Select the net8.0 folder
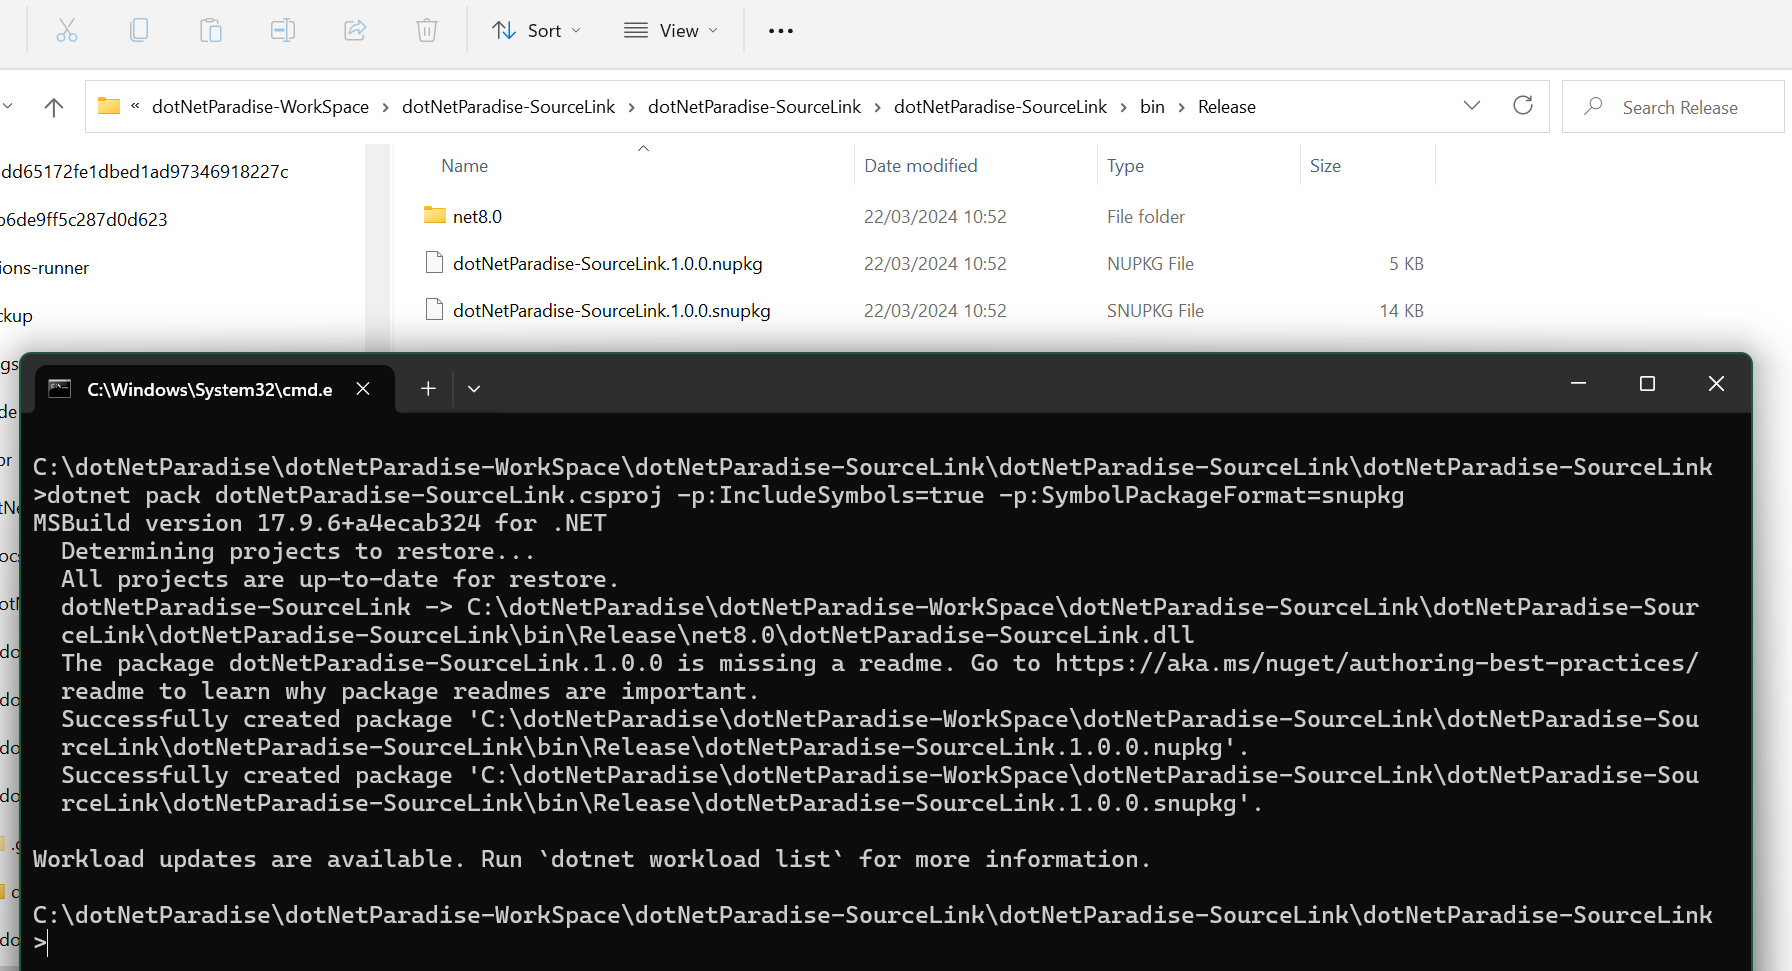This screenshot has height=971, width=1792. [477, 217]
